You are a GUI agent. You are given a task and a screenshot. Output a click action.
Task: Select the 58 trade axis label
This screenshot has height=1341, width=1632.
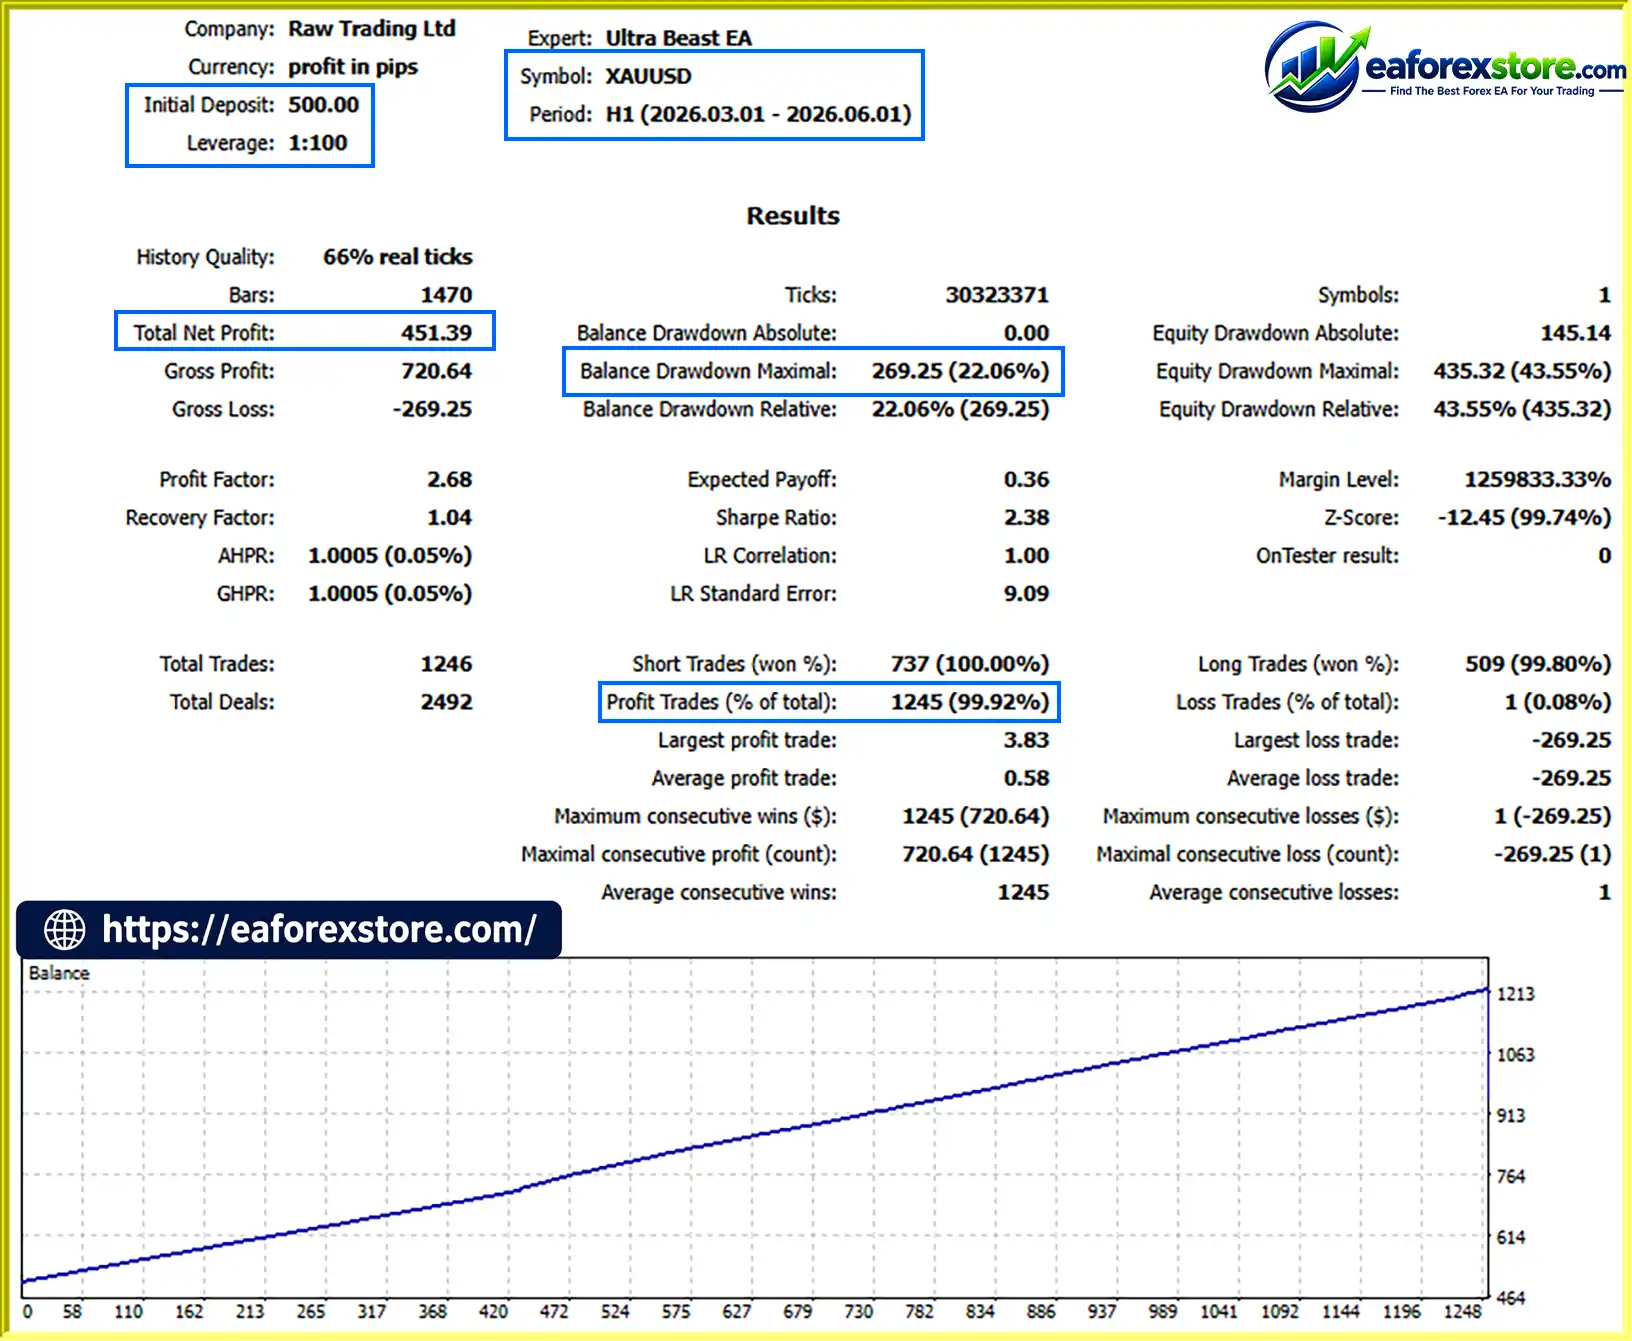[72, 1312]
